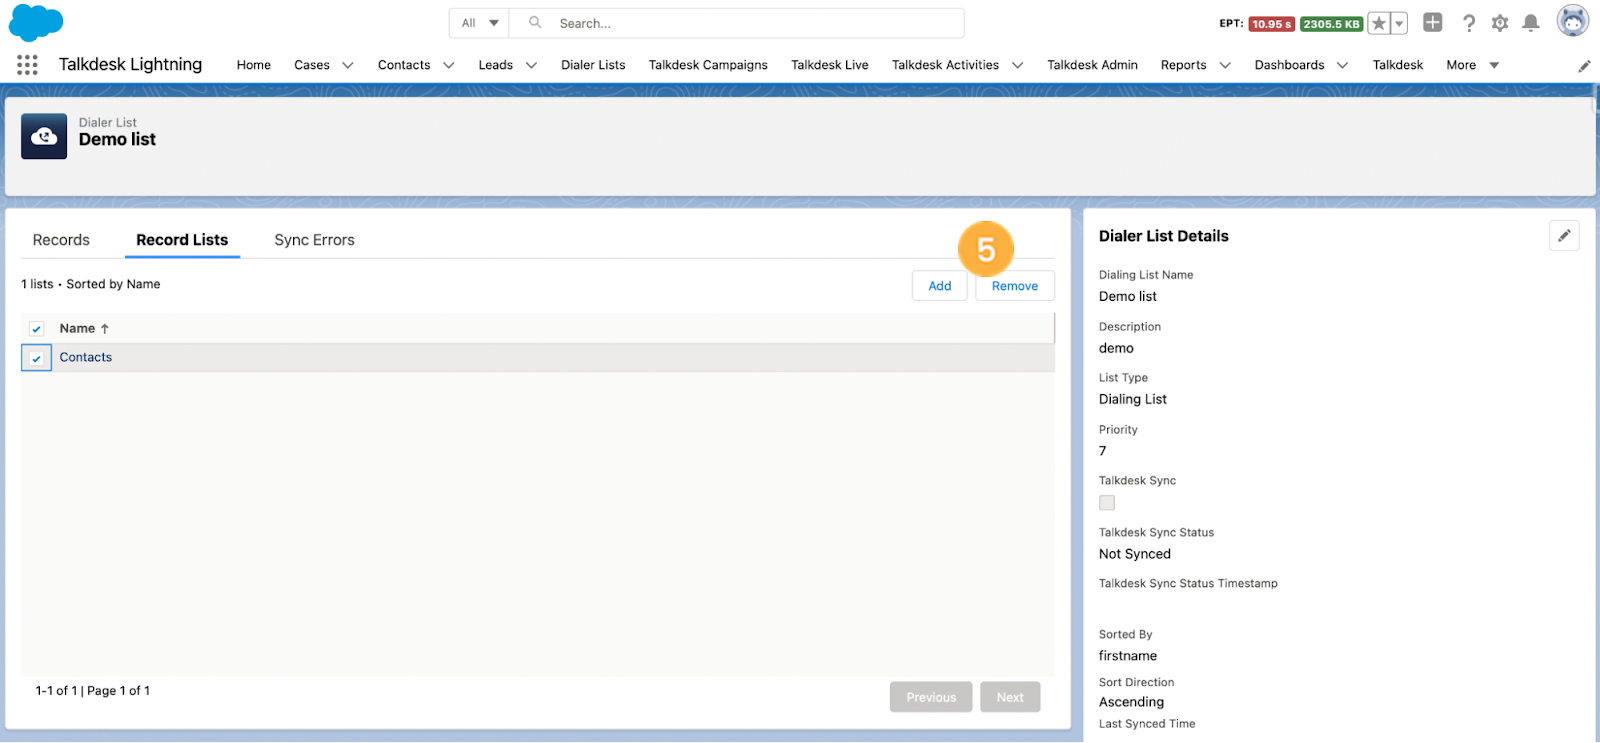Open the Help question mark icon
This screenshot has height=743, width=1600.
1469,23
